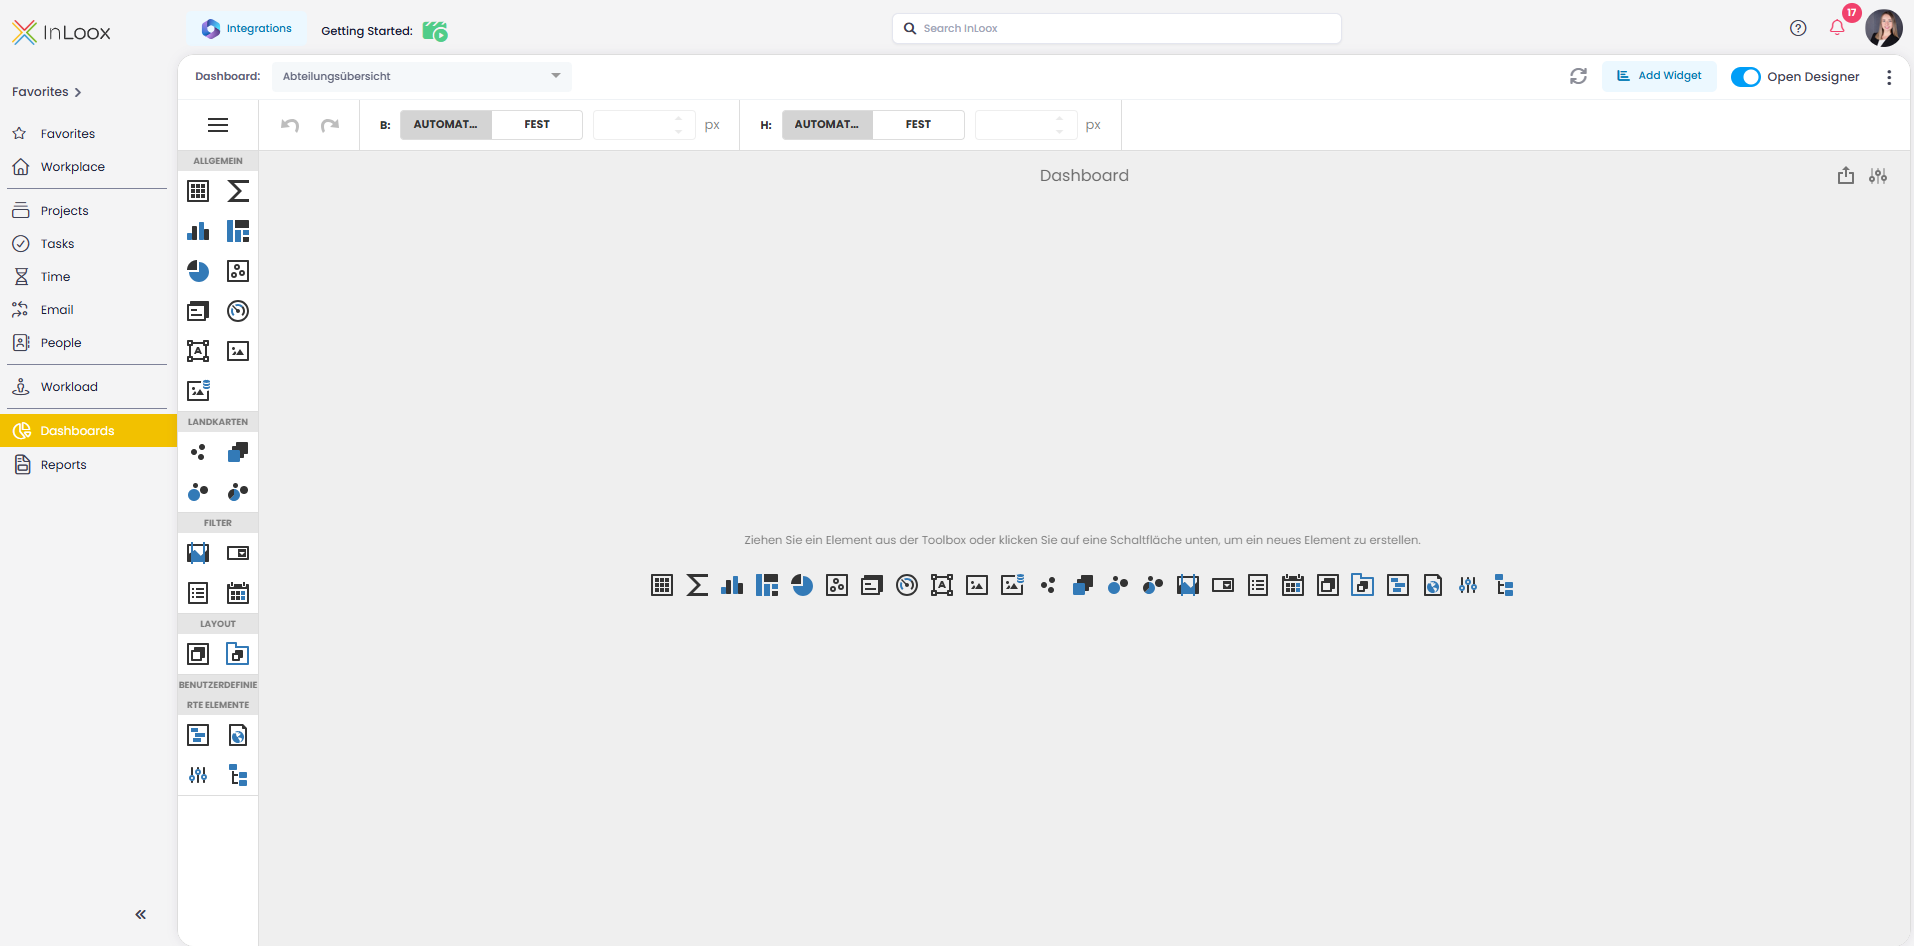The height and width of the screenshot is (946, 1914).
Task: Refresh the dashboard
Action: click(x=1578, y=76)
